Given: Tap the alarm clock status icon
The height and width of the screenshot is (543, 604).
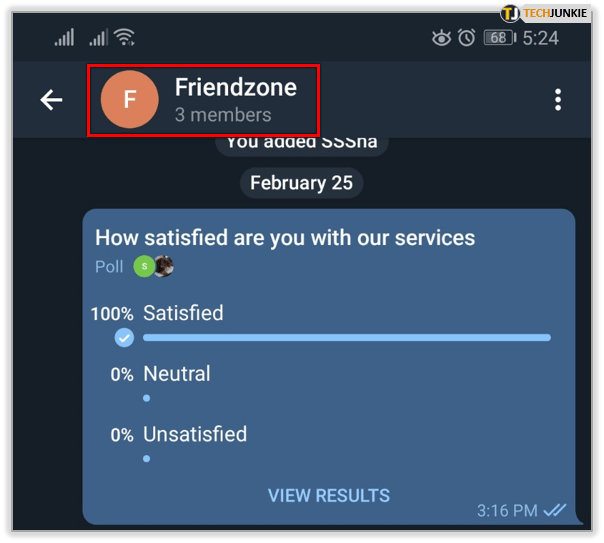Looking at the screenshot, I should (466, 38).
